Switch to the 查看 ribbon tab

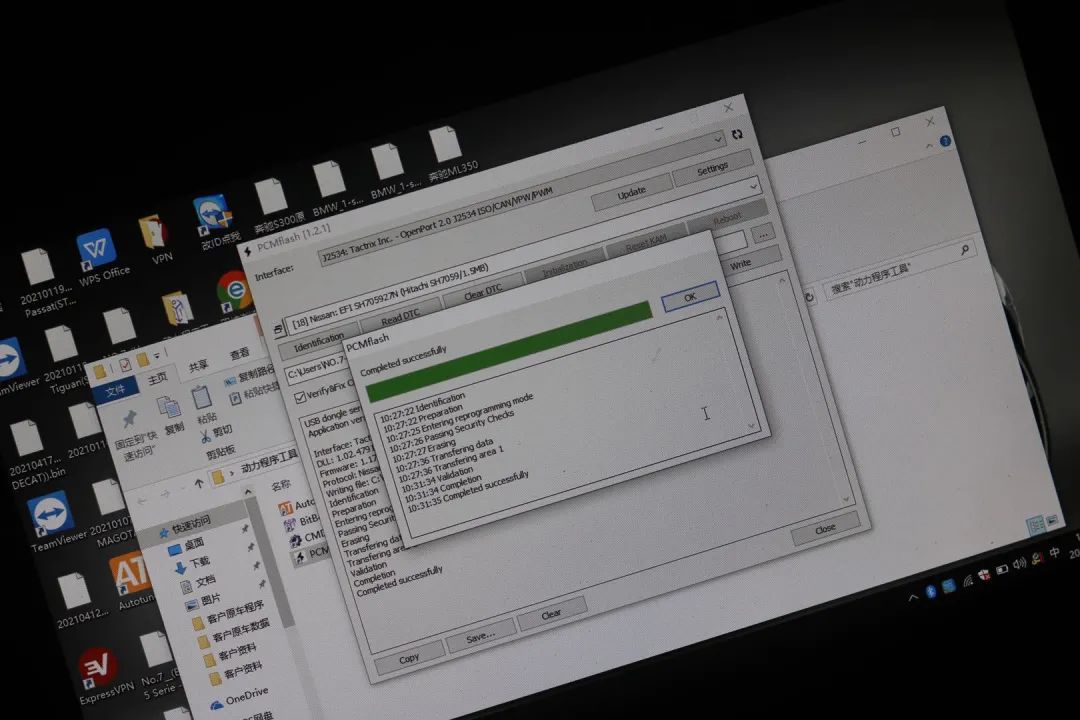(x=240, y=353)
